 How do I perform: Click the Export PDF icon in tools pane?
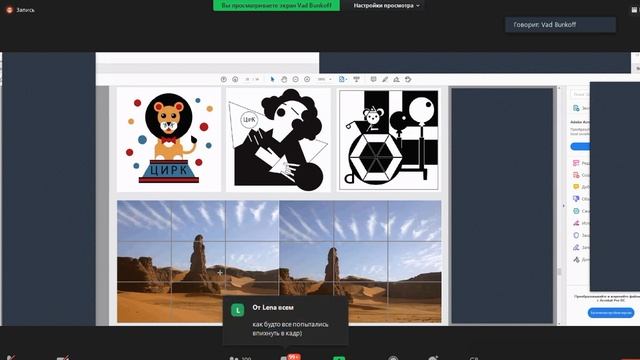576,108
